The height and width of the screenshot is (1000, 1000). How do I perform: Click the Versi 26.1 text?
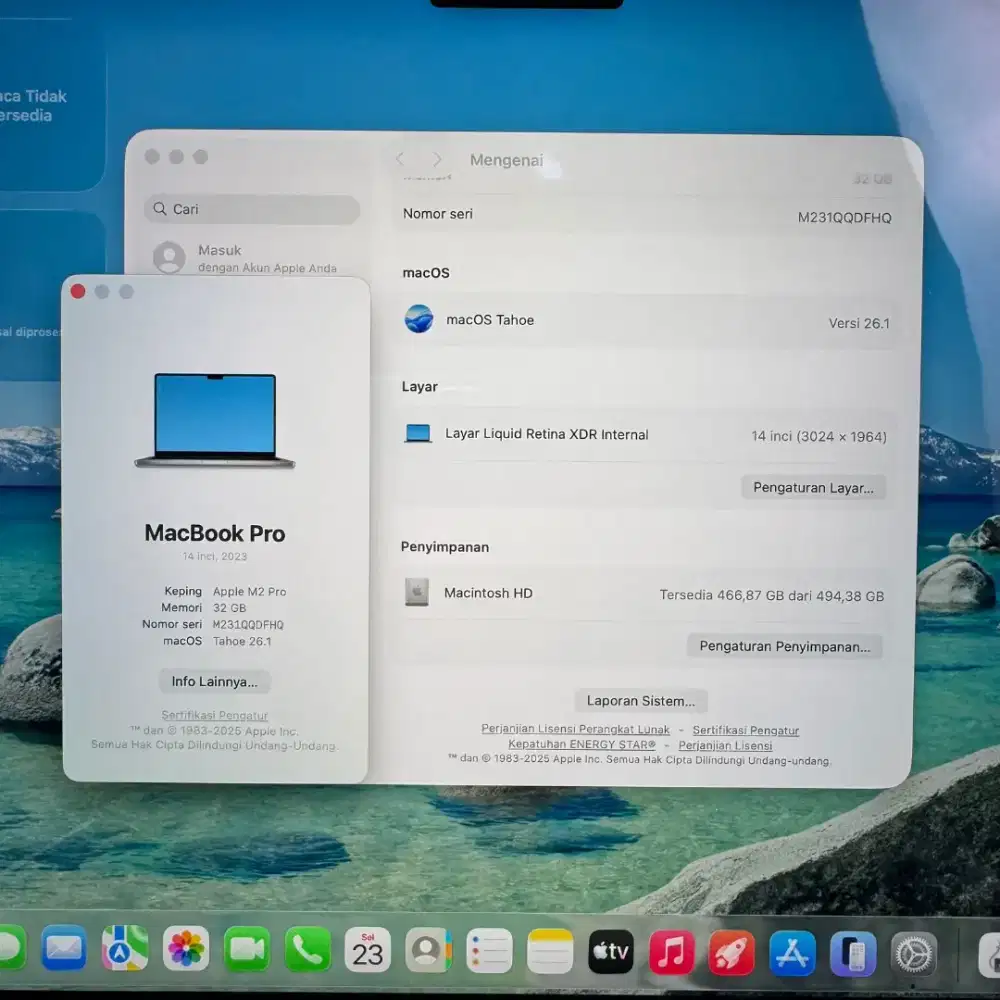coord(858,323)
